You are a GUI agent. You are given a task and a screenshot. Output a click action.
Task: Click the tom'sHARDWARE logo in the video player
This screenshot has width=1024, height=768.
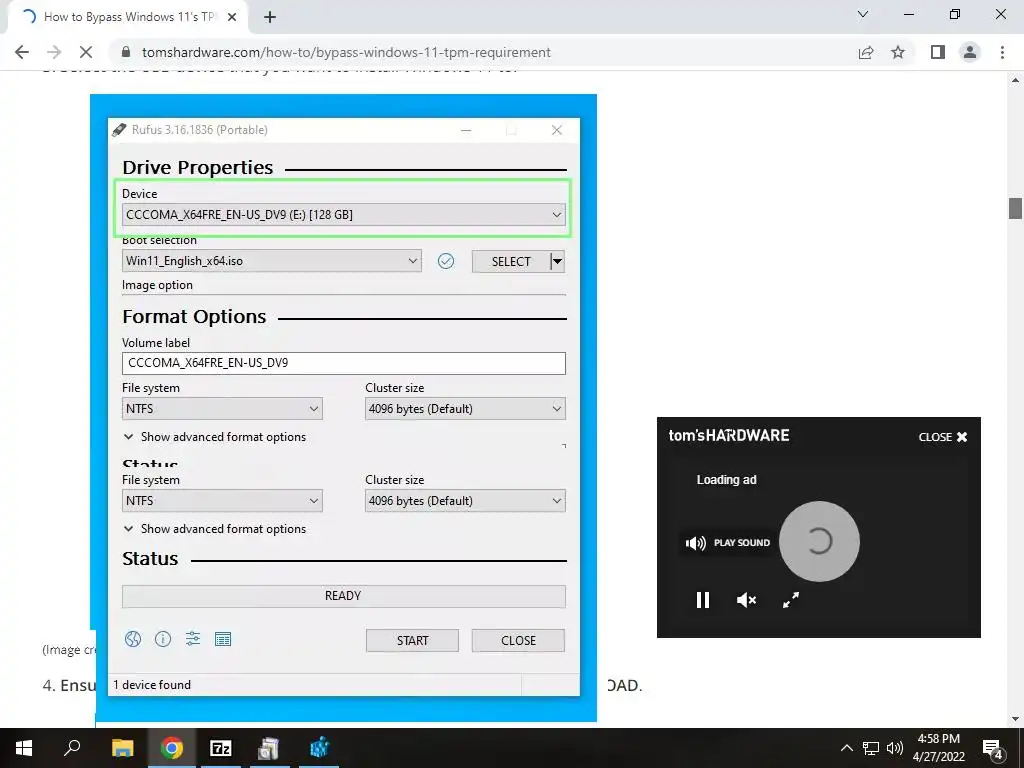pos(729,436)
